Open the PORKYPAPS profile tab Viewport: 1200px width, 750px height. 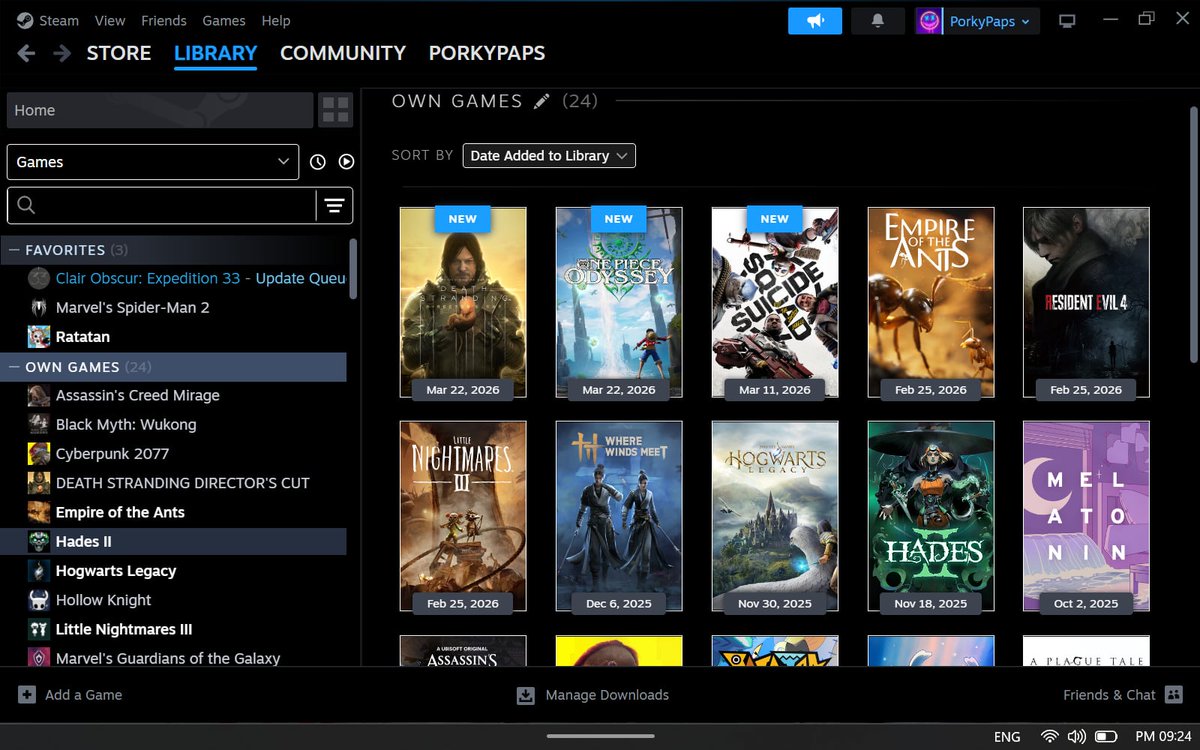point(487,53)
